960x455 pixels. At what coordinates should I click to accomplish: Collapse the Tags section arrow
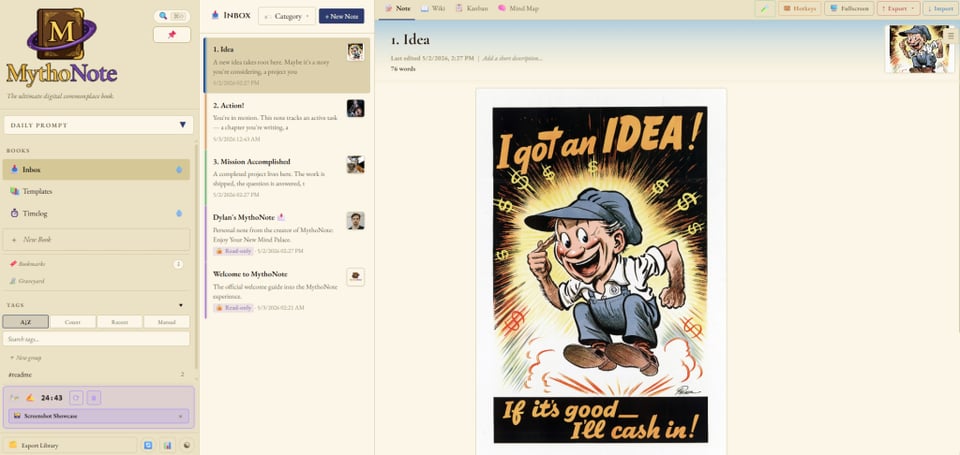[181, 305]
